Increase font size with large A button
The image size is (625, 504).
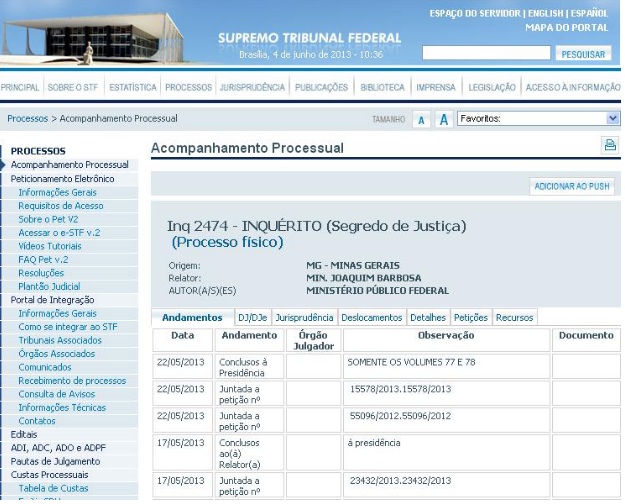[443, 120]
